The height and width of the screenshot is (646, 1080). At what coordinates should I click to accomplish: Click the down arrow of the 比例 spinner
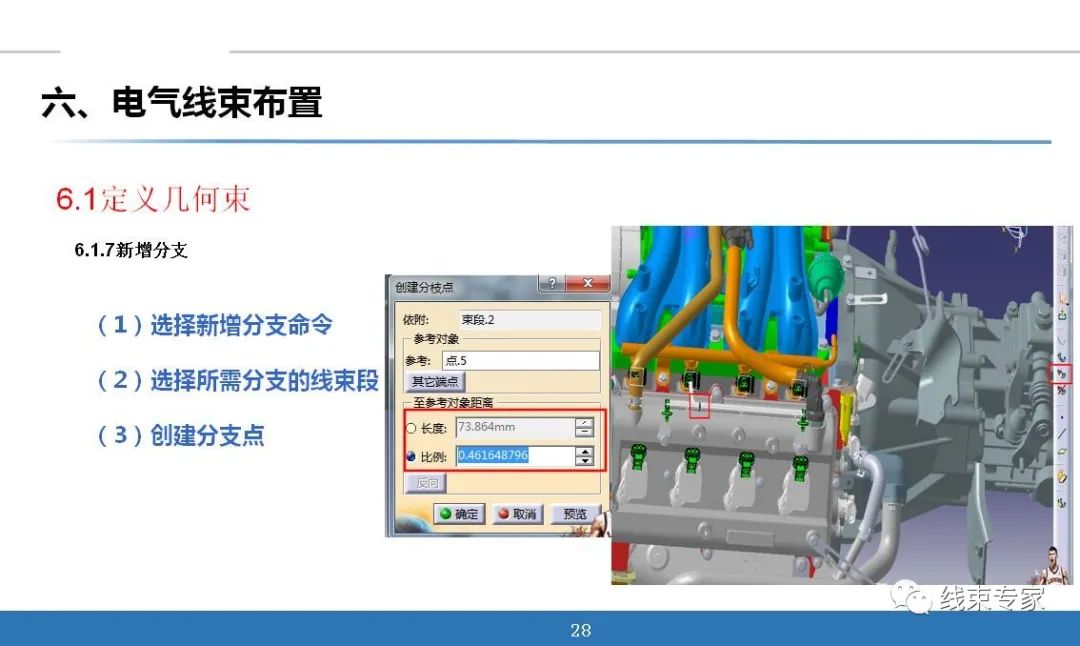coord(586,460)
